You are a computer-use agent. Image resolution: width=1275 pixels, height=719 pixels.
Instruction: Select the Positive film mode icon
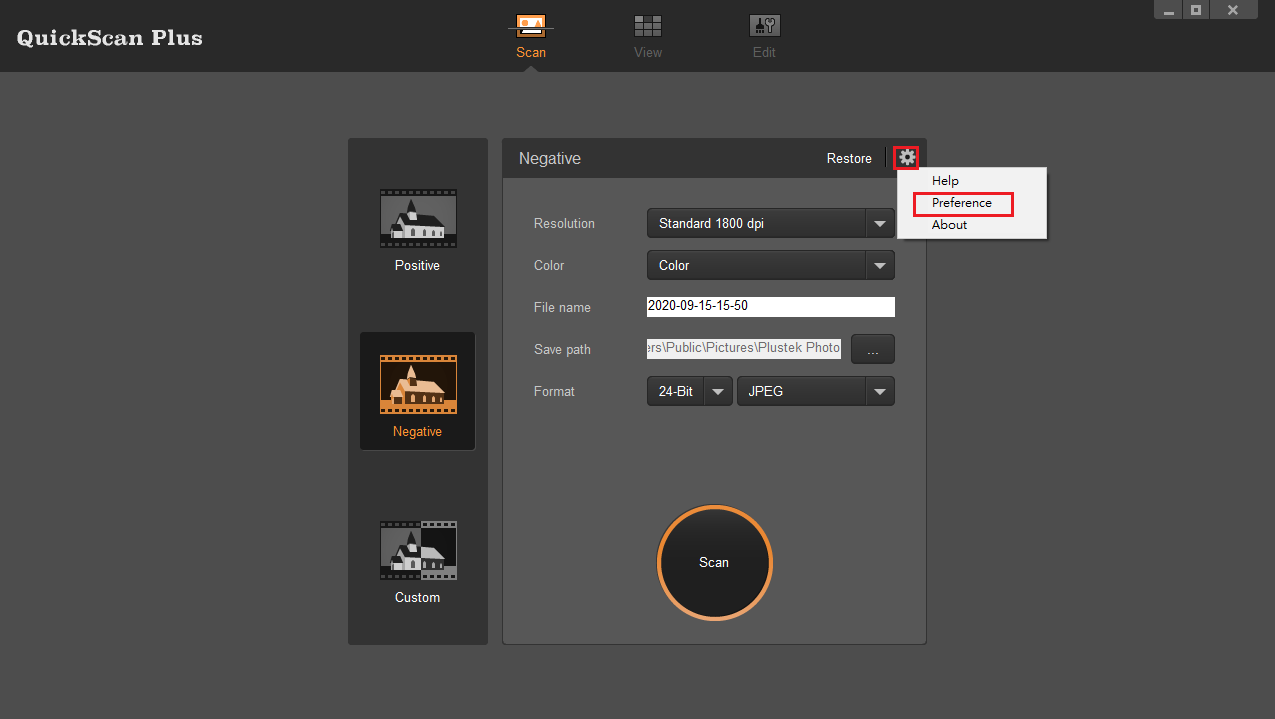(418, 219)
